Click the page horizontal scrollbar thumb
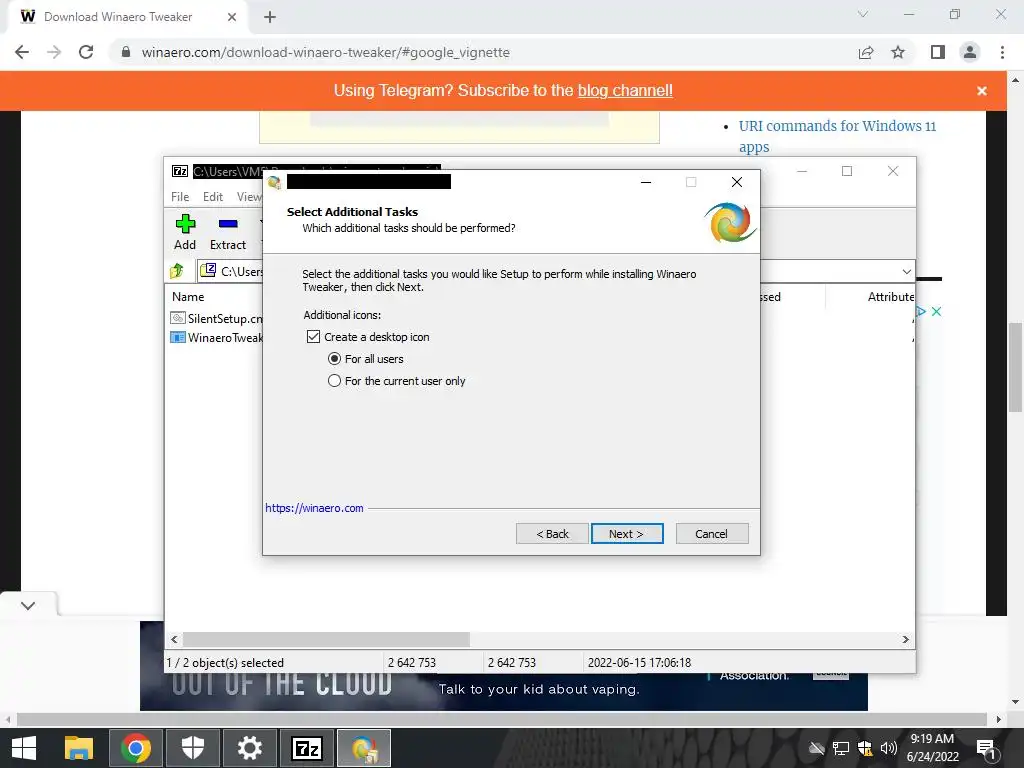1024x768 pixels. coord(502,720)
